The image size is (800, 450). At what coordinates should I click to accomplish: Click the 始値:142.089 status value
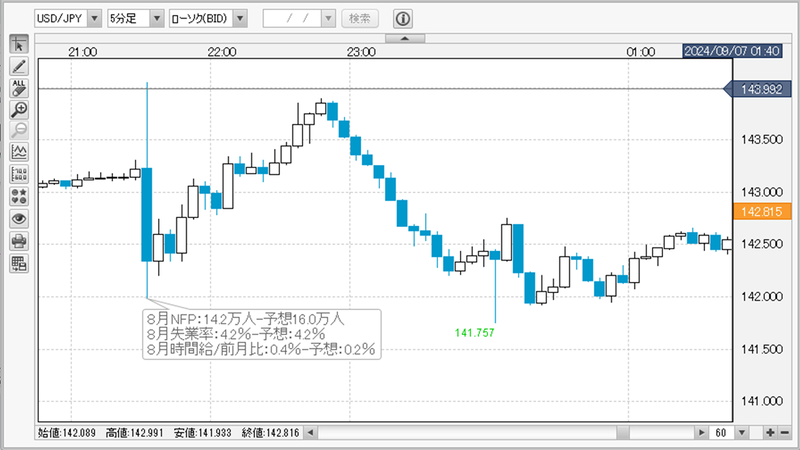66,433
